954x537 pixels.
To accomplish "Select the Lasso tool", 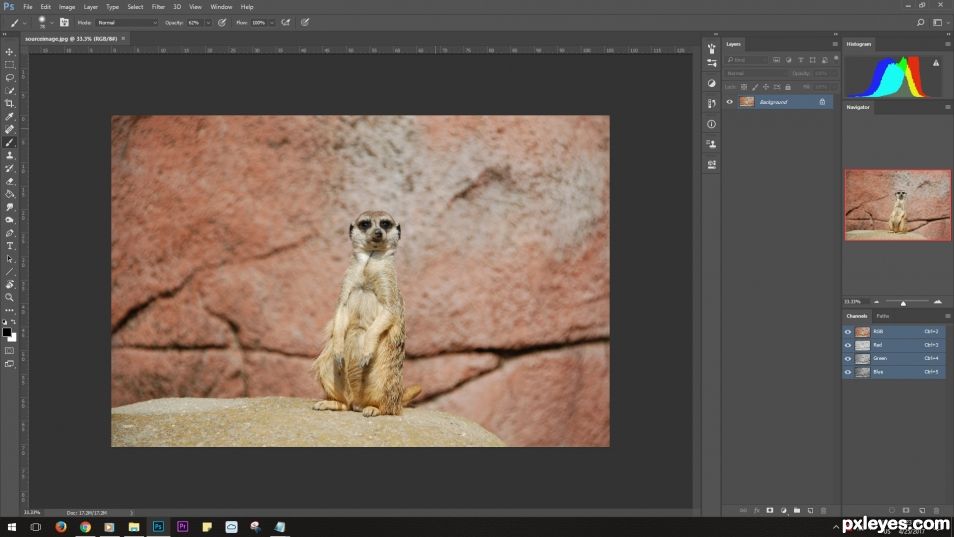I will pyautogui.click(x=9, y=77).
